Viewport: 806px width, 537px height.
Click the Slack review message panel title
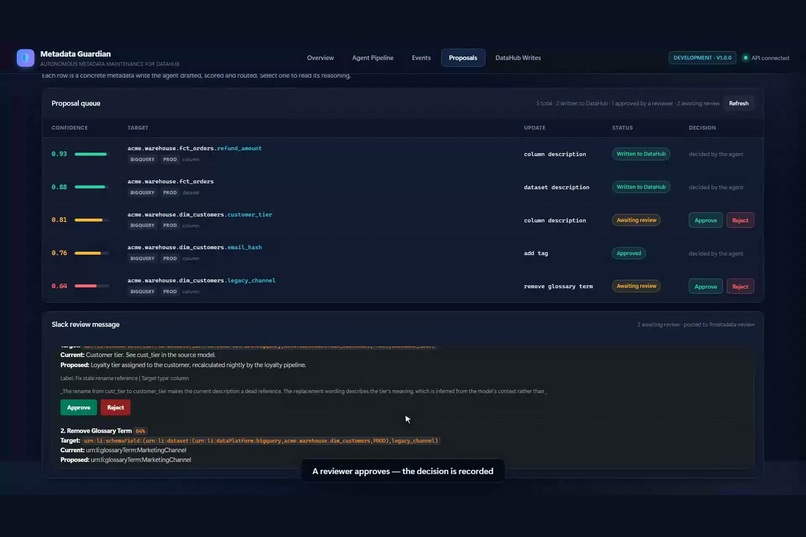[85, 325]
